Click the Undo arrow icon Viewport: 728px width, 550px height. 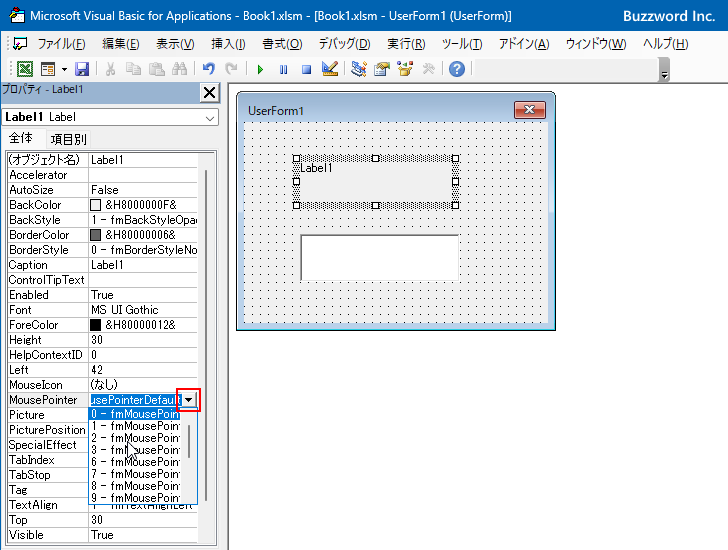pyautogui.click(x=208, y=69)
